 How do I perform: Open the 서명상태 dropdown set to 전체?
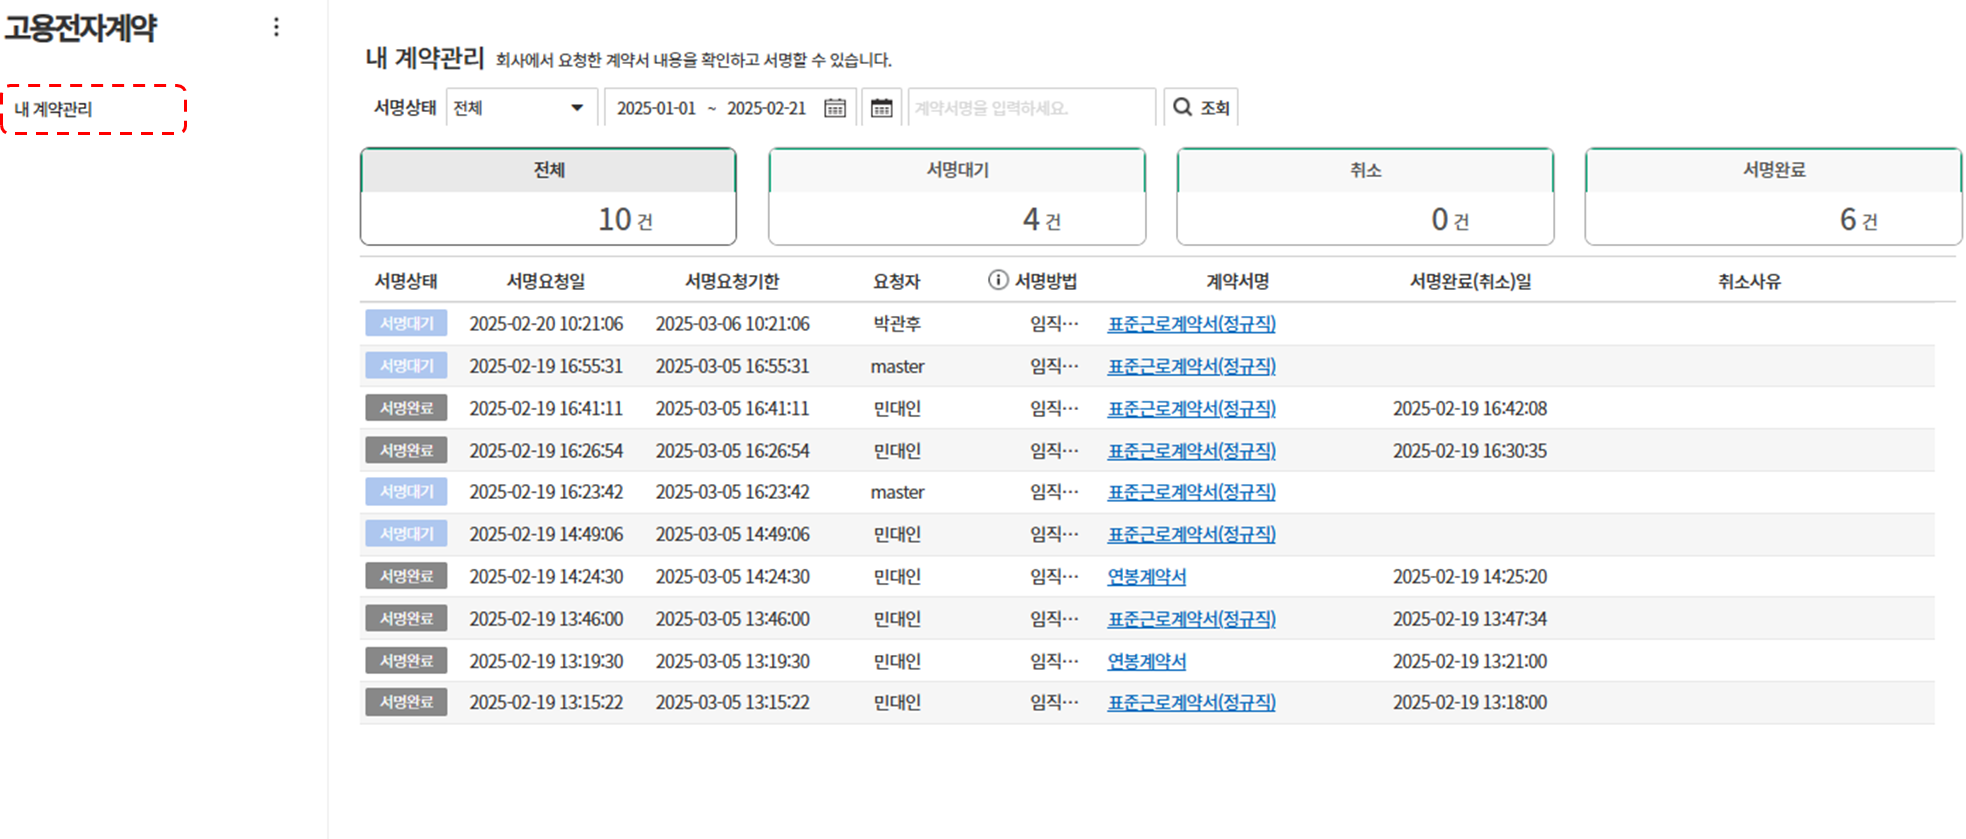(520, 108)
